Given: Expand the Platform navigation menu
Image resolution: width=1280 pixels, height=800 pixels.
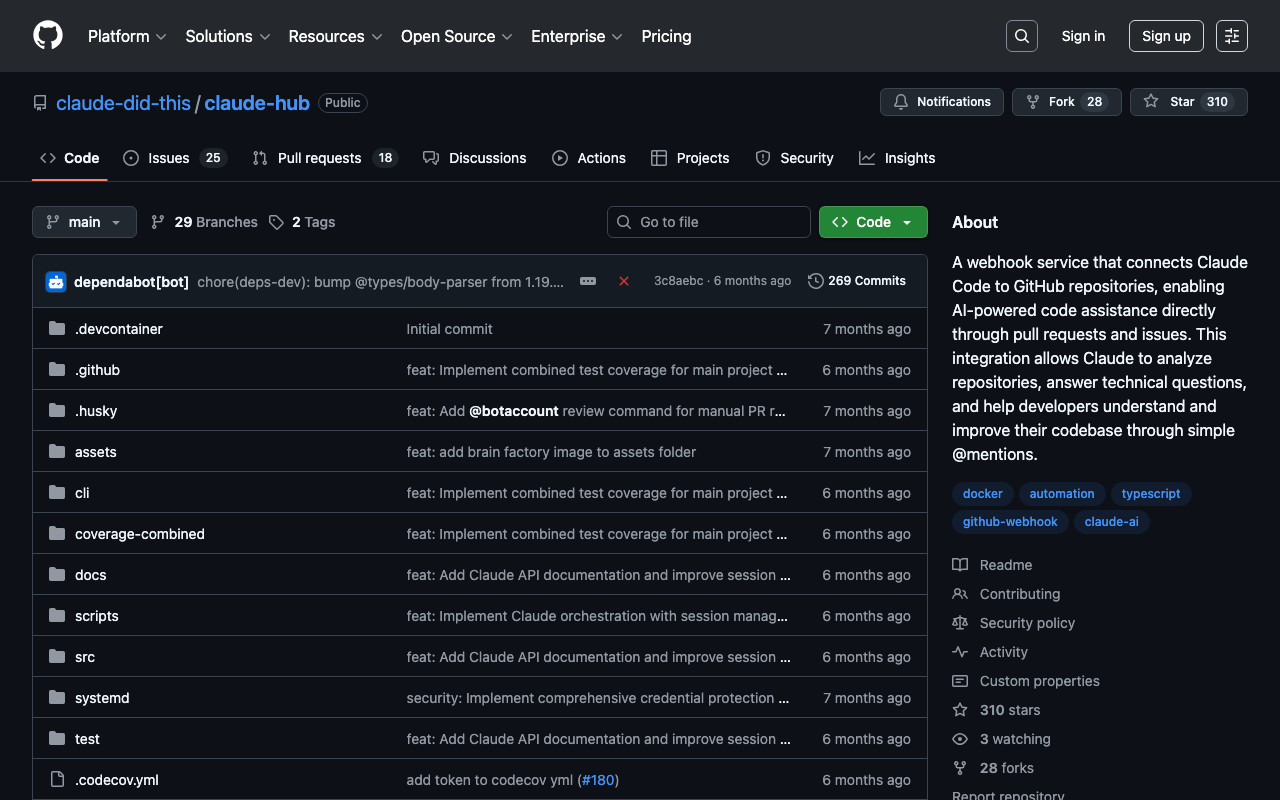Looking at the screenshot, I should [126, 36].
